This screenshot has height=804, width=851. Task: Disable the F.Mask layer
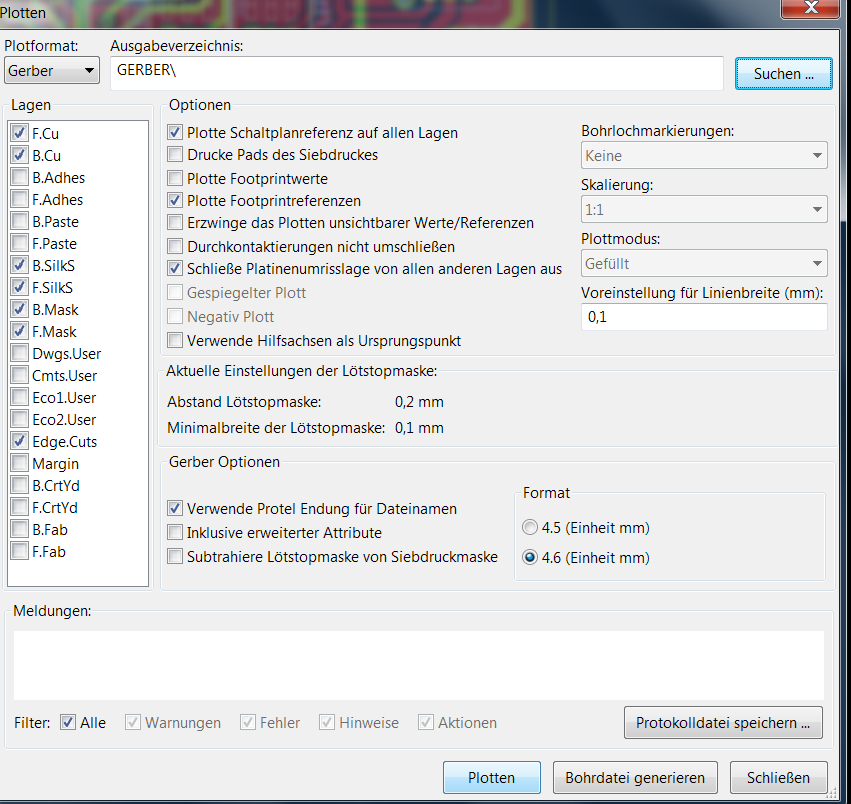coord(20,331)
